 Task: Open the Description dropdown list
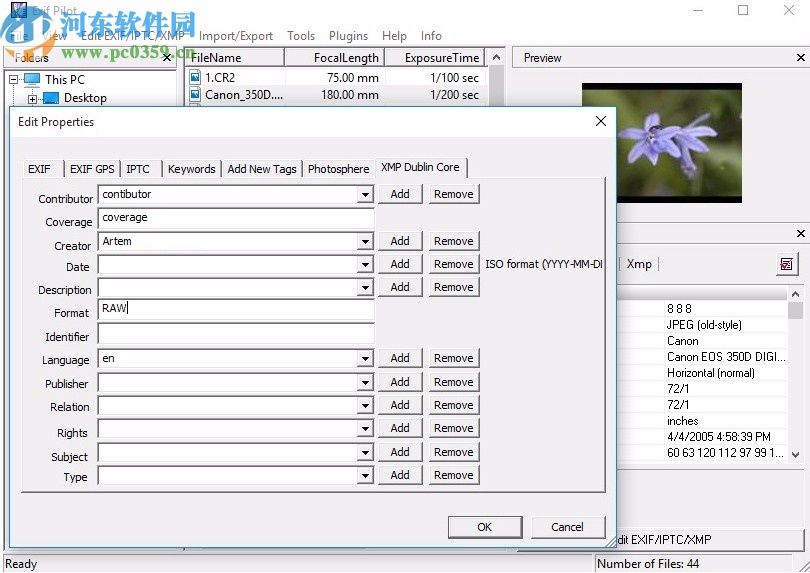[365, 287]
